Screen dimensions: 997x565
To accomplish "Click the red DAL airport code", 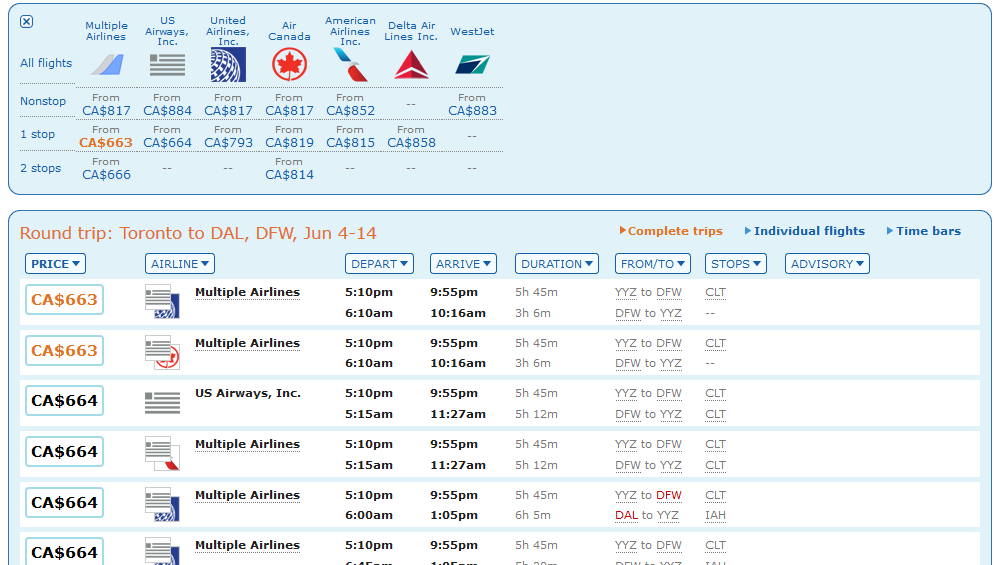I will [x=626, y=515].
